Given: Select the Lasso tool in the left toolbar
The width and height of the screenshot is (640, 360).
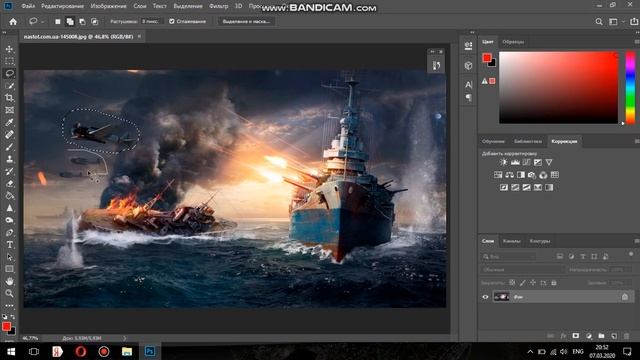Looking at the screenshot, I should [9, 73].
